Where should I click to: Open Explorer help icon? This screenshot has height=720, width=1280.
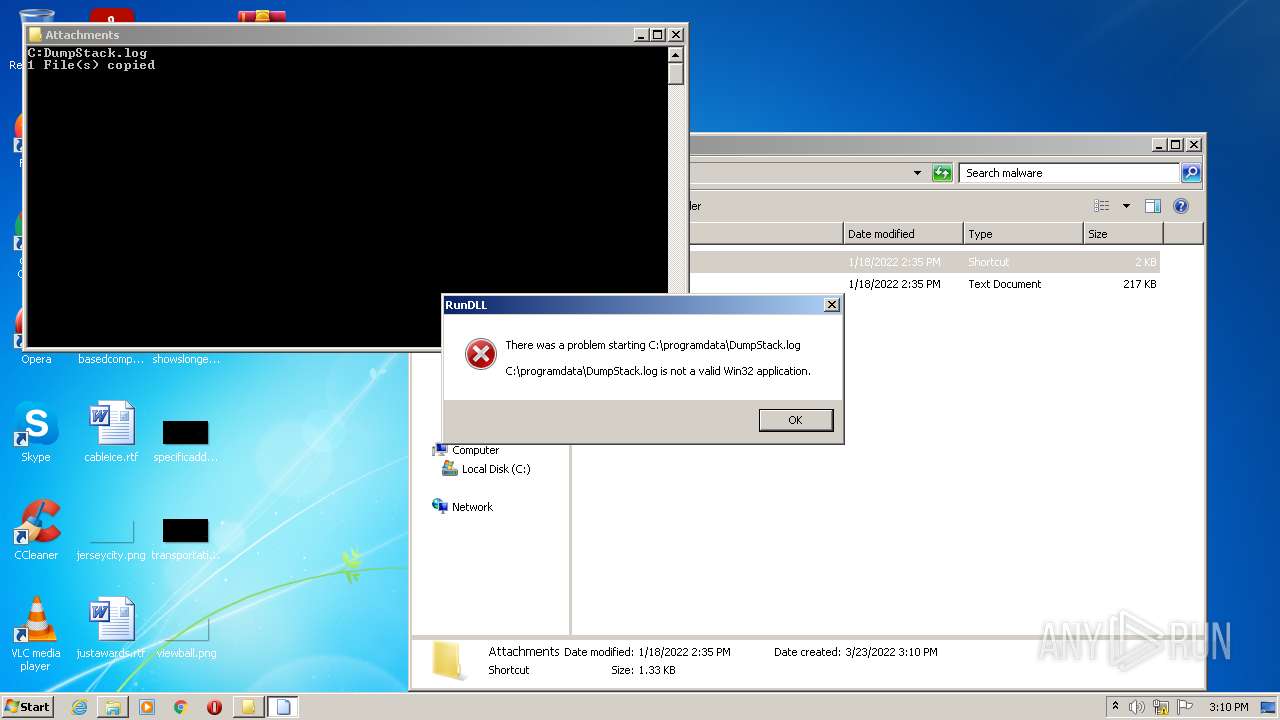click(x=1180, y=206)
